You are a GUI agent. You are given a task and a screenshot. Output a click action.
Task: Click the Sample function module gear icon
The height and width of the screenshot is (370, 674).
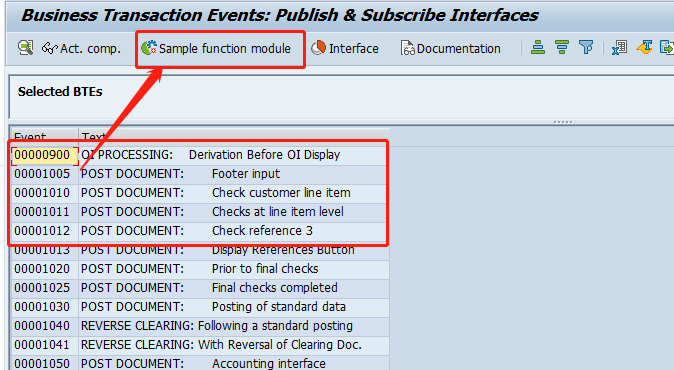[x=149, y=48]
